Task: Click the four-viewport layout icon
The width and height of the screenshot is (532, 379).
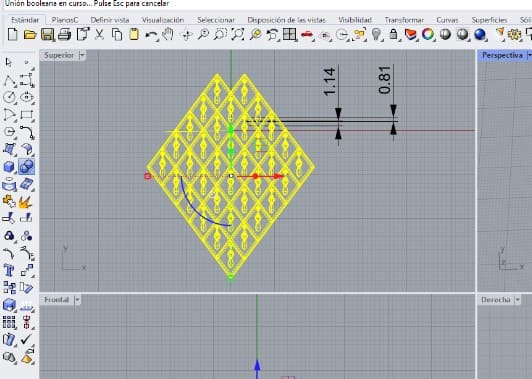Action: [289, 35]
